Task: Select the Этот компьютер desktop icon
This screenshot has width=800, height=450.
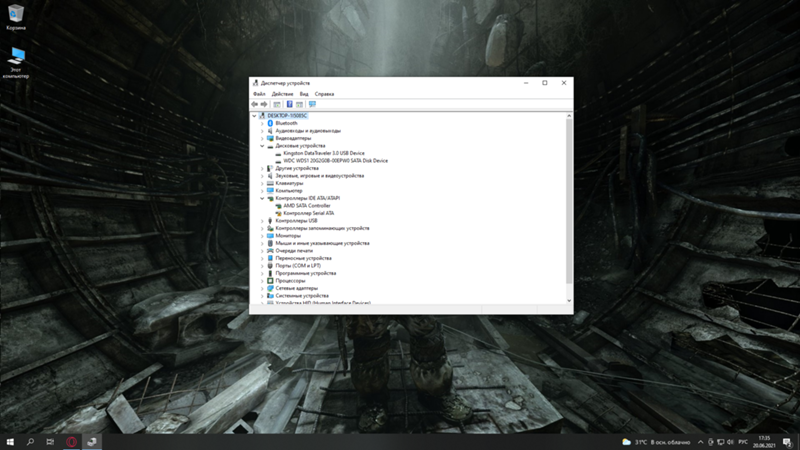Action: (x=16, y=62)
